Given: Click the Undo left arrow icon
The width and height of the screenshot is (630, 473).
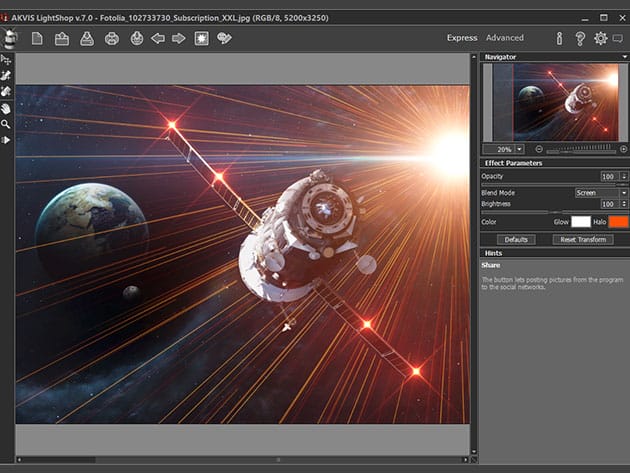Looking at the screenshot, I should 157,39.
